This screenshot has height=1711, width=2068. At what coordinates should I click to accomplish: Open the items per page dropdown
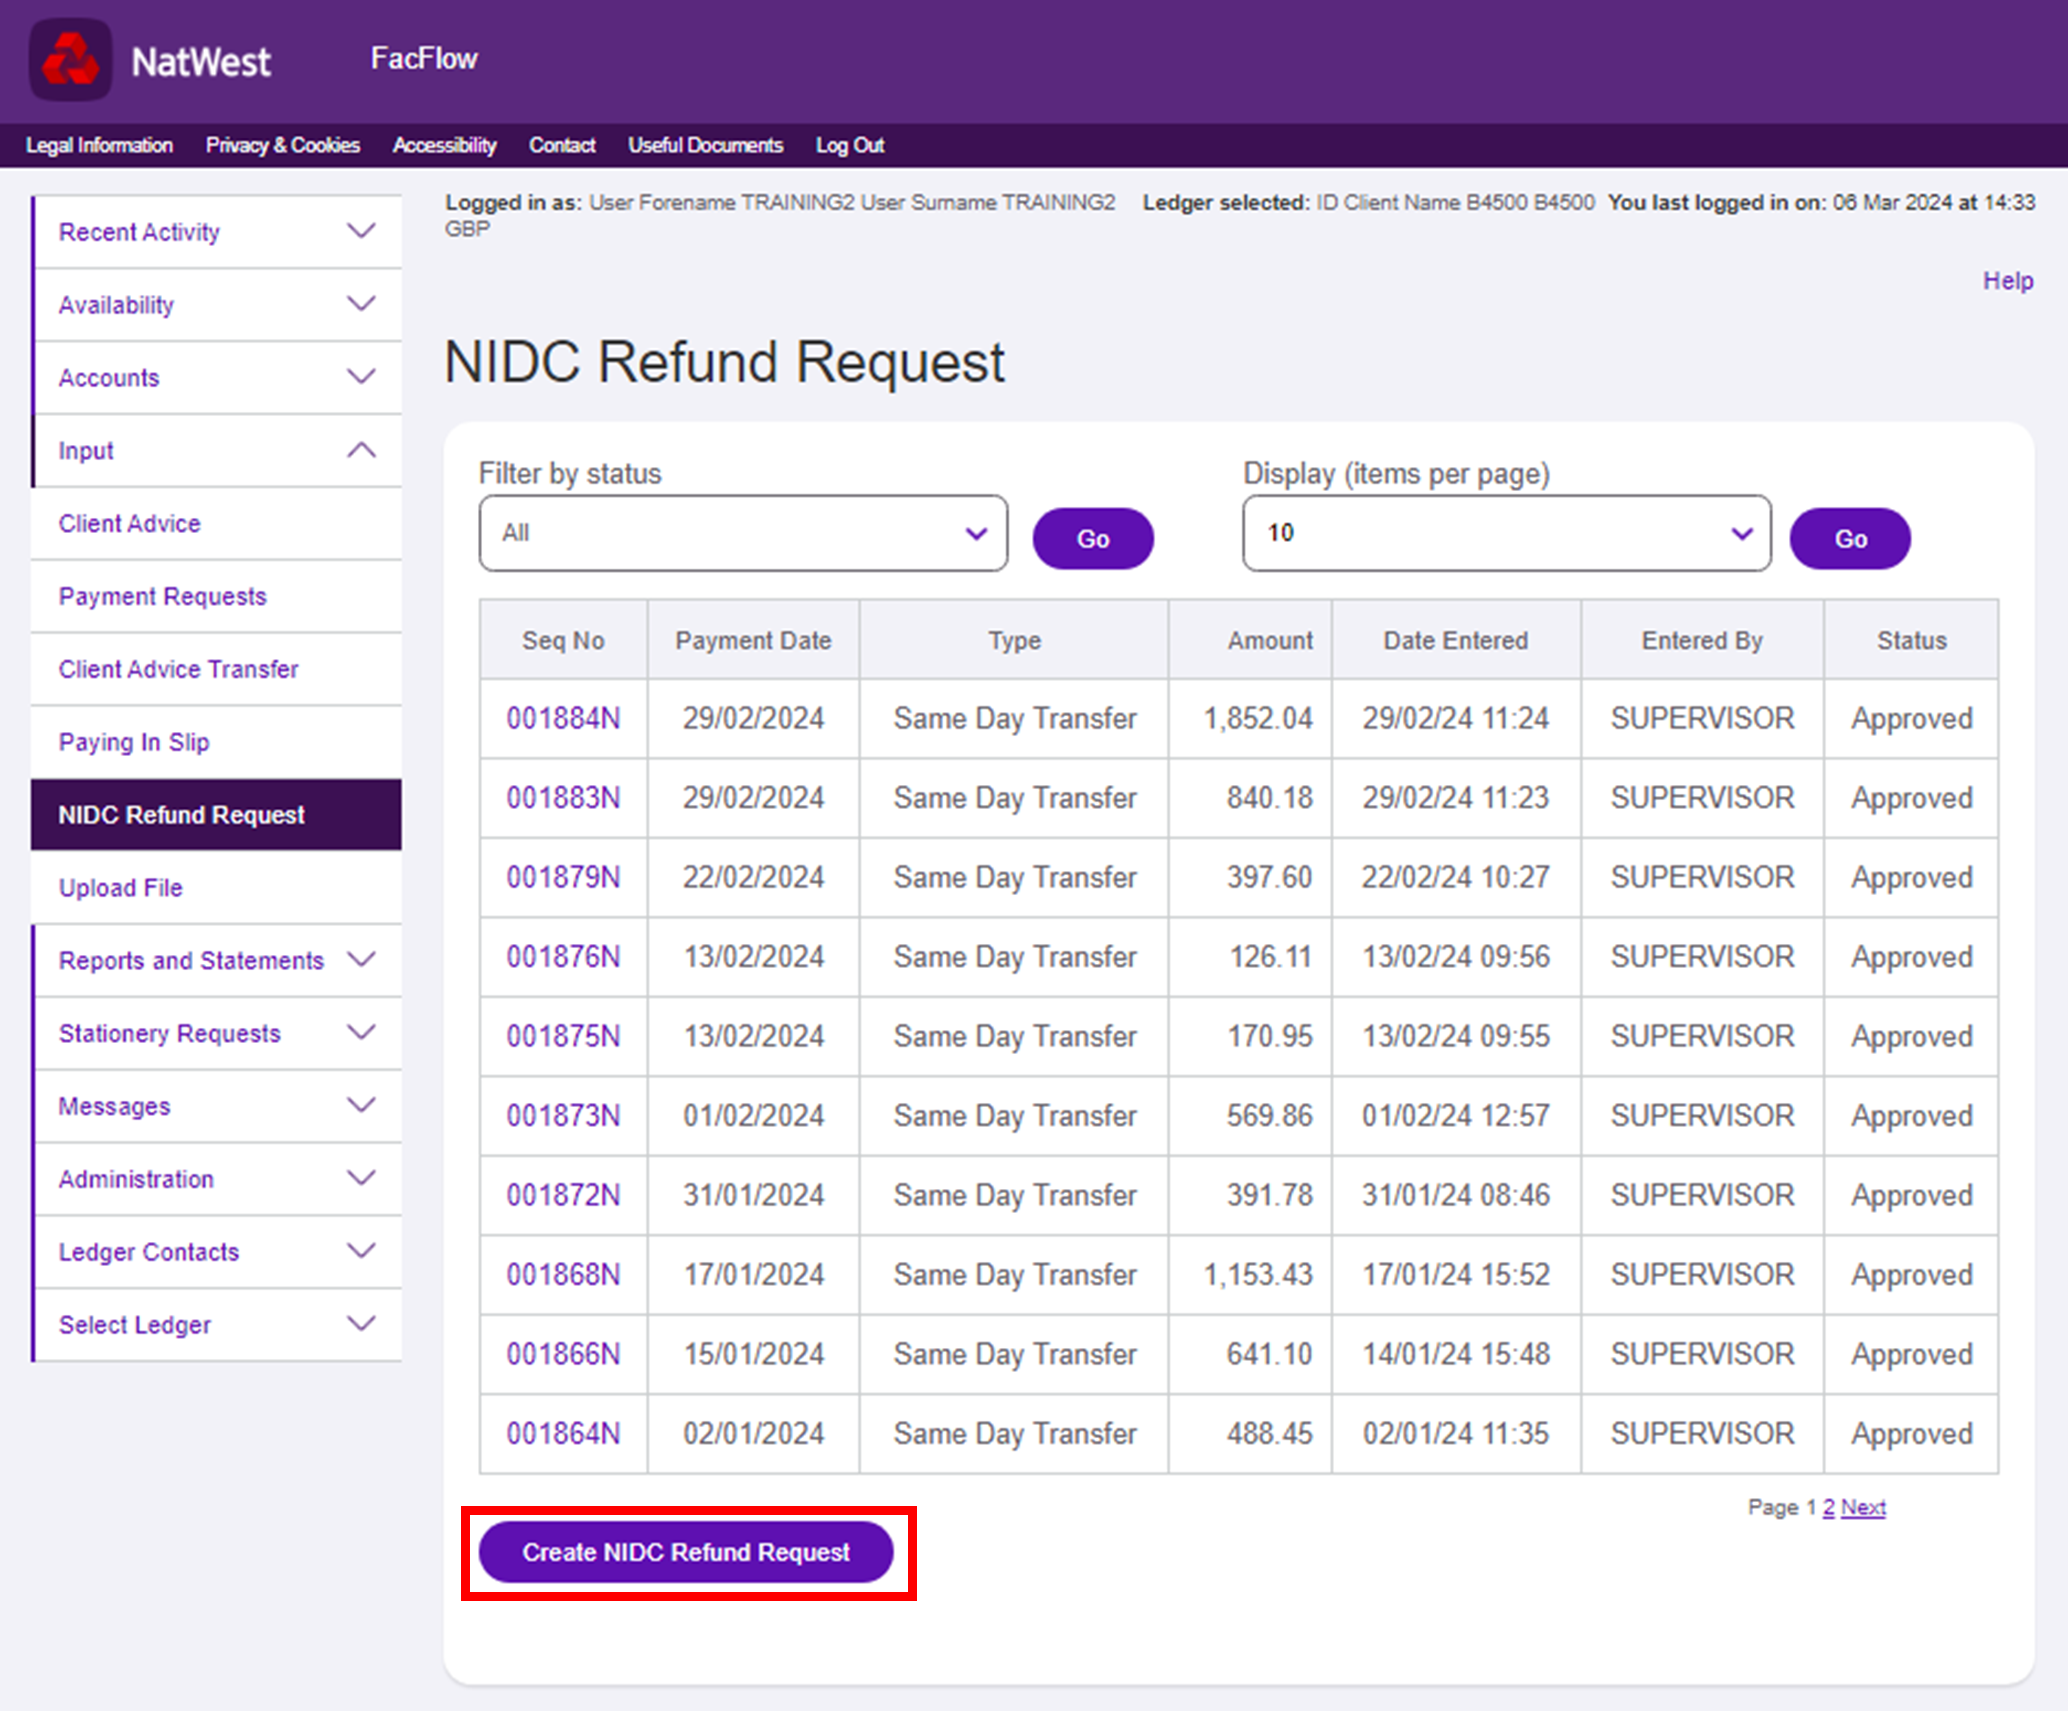[1506, 533]
